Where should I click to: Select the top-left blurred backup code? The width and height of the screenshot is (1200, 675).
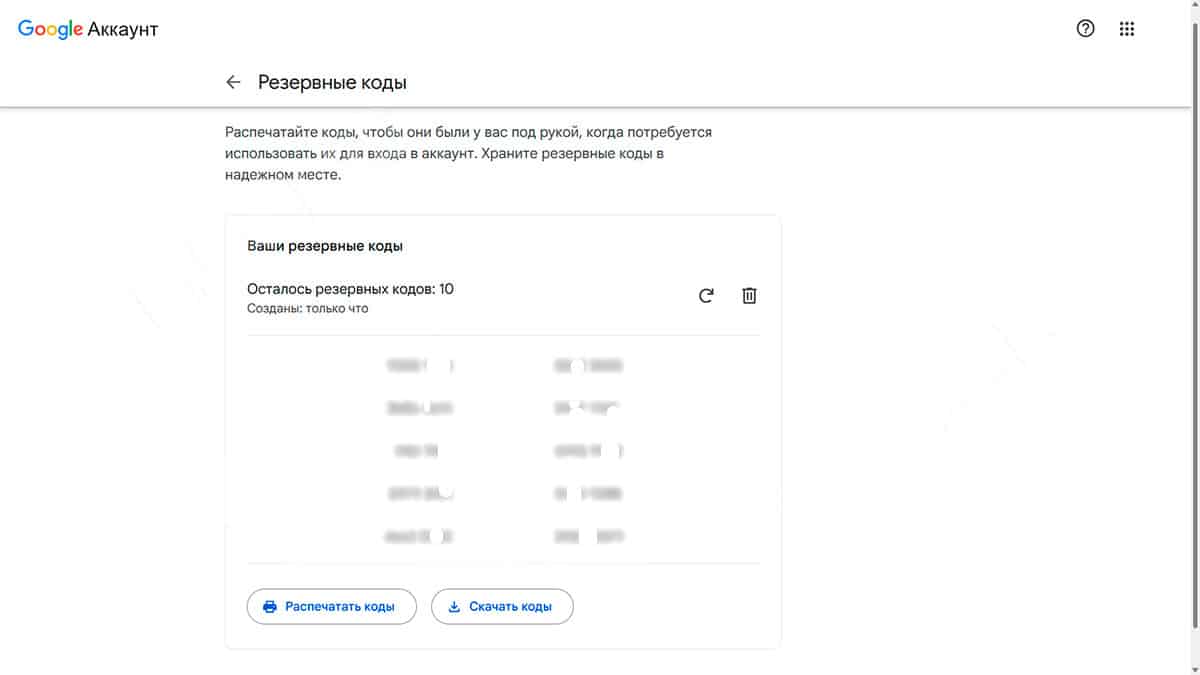coord(420,366)
